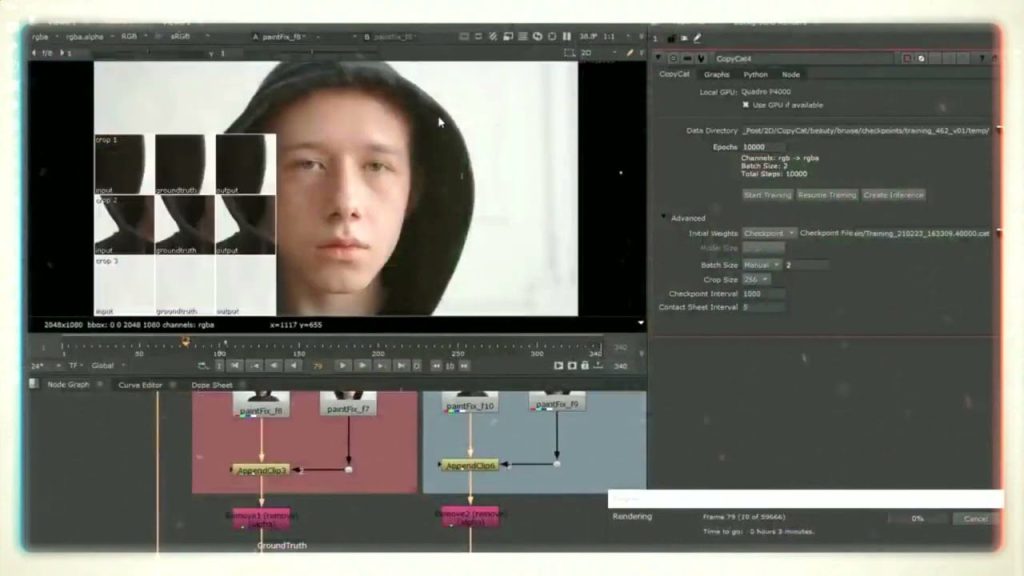Screen dimensions: 1024x576
Task: Collapse the Advanced section in CopyCat properties
Action: click(x=663, y=218)
